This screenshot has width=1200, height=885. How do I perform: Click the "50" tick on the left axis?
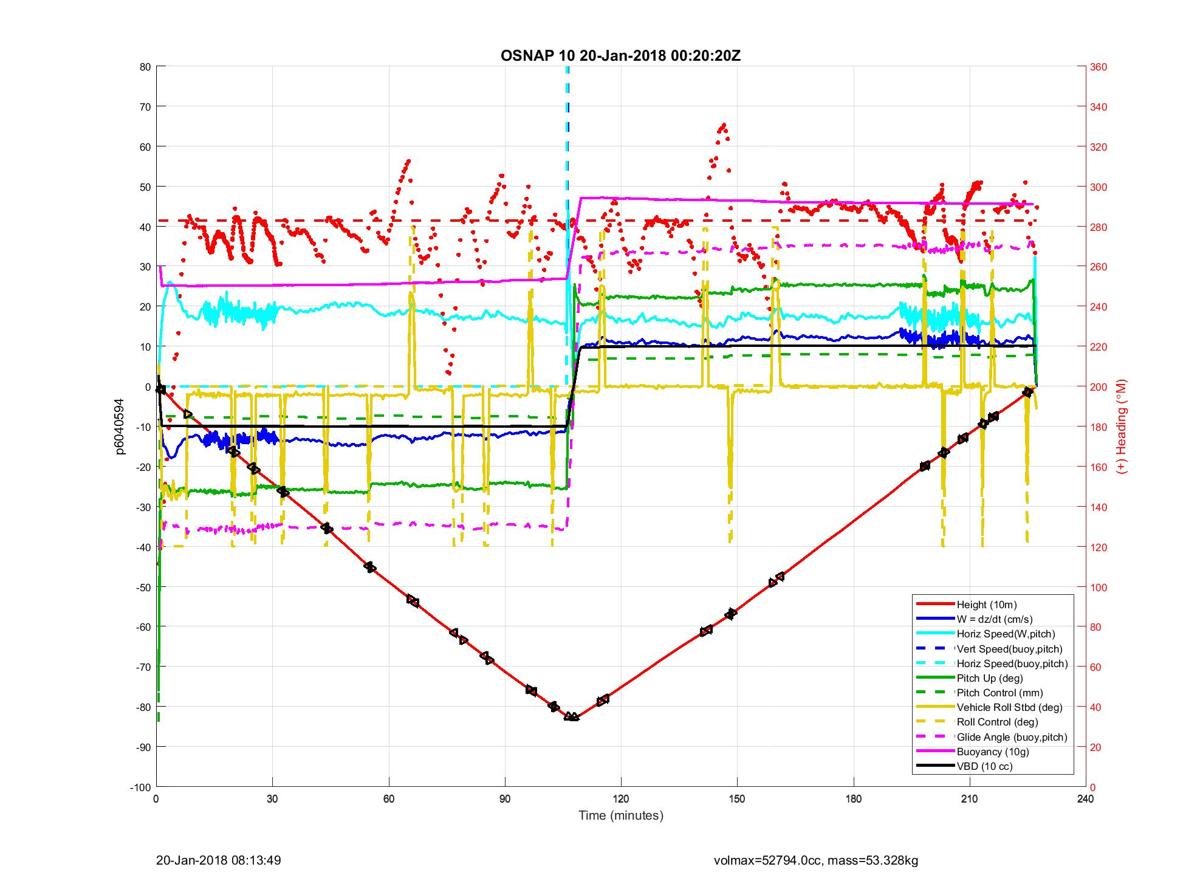point(144,187)
